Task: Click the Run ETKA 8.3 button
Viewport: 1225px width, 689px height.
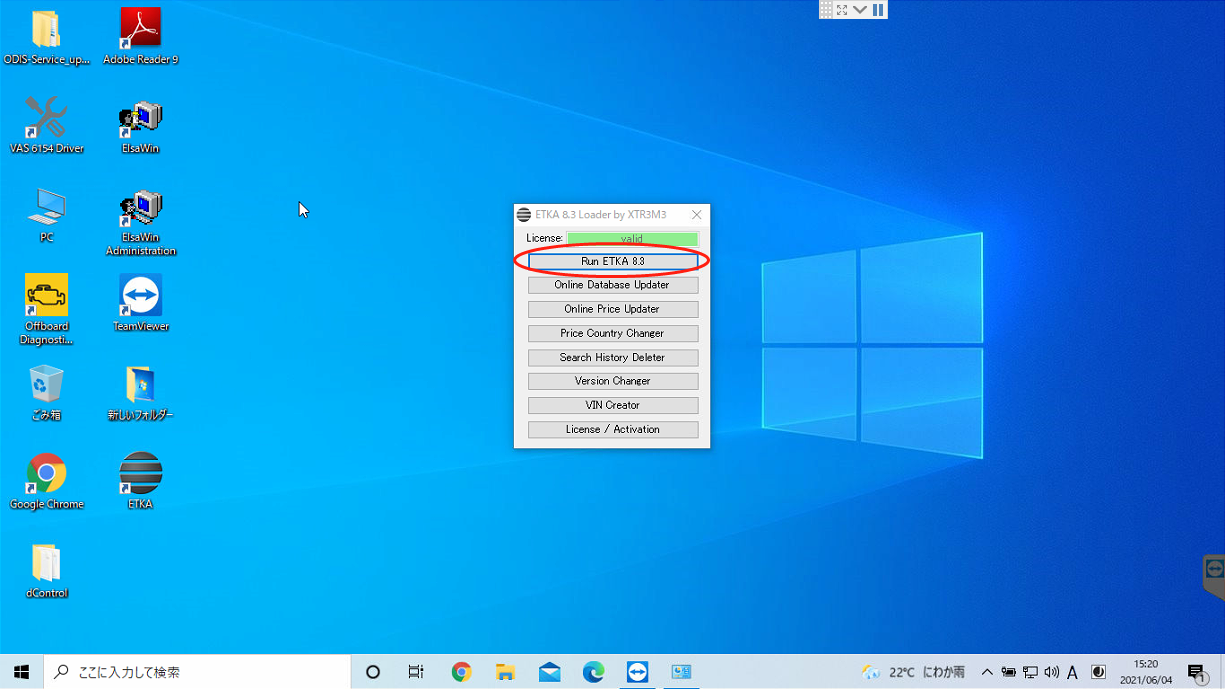Action: coord(612,261)
